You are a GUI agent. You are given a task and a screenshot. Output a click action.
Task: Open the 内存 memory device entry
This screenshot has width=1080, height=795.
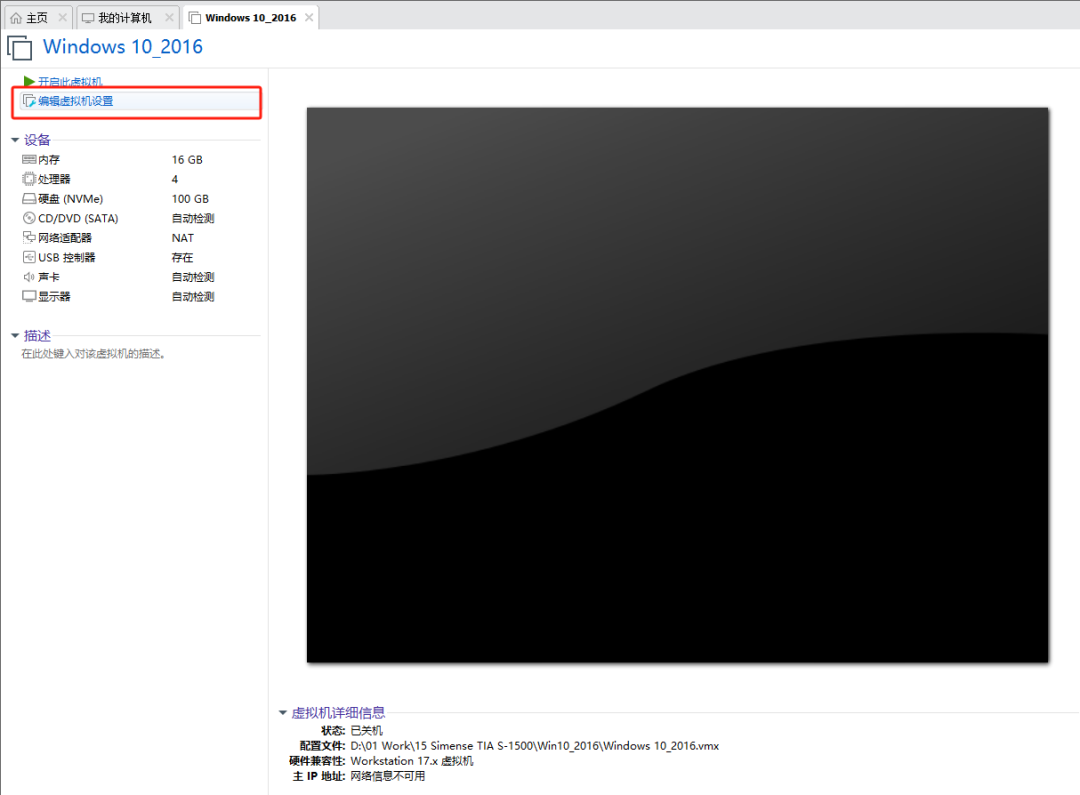(49, 159)
